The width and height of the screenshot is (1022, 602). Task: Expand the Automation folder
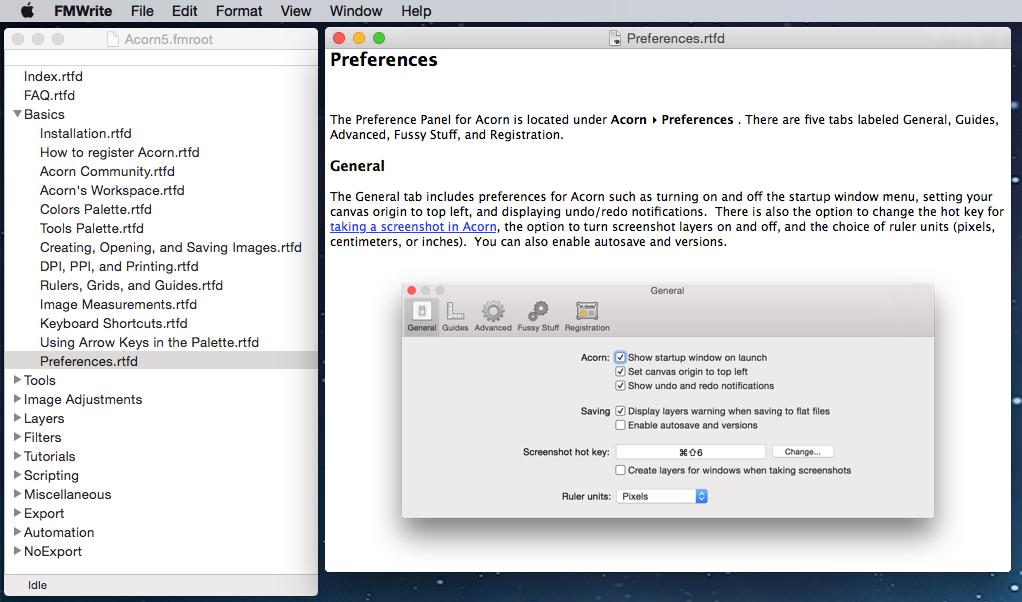[x=18, y=532]
